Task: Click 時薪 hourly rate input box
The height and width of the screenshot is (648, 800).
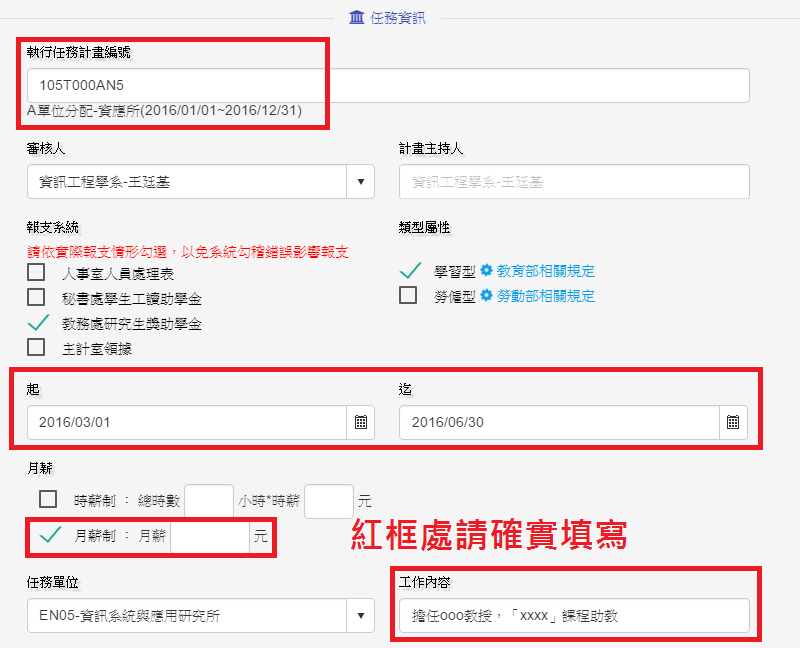Action: click(x=329, y=501)
